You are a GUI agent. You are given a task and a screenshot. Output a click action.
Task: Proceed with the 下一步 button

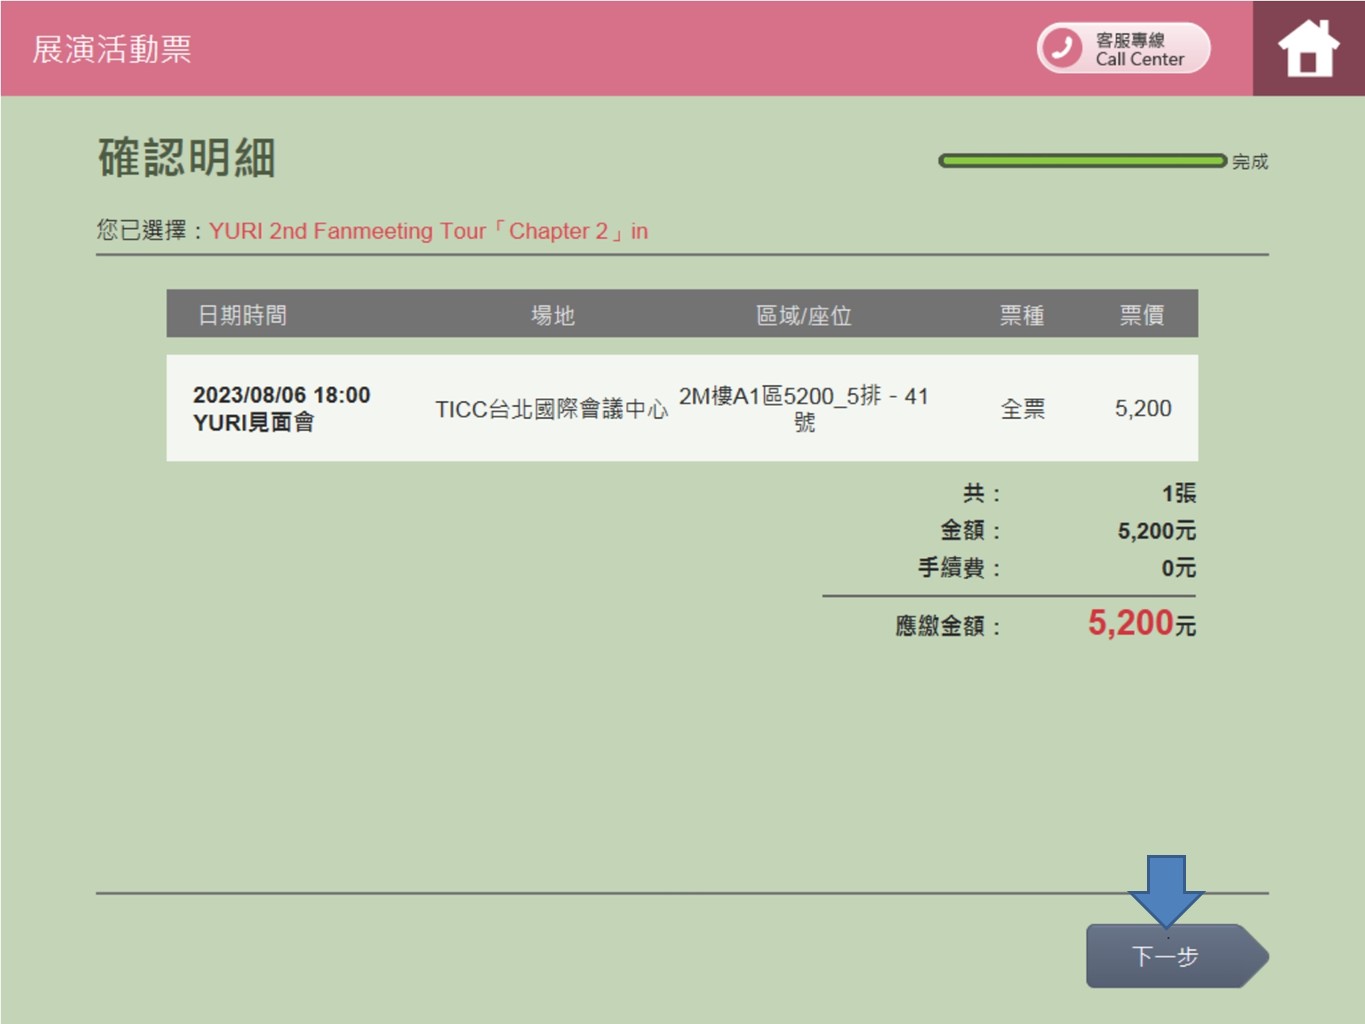1177,956
